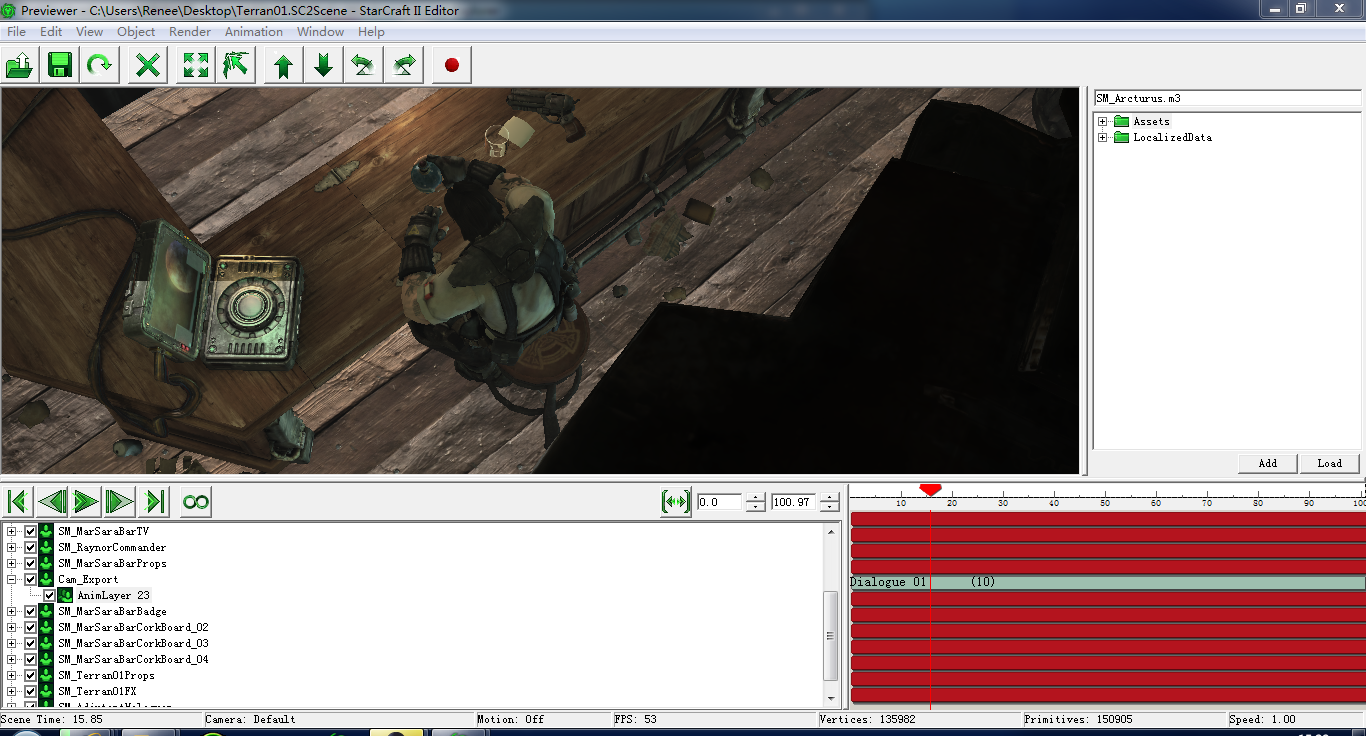Open the Help menu
The width and height of the screenshot is (1366, 736).
pyautogui.click(x=371, y=32)
